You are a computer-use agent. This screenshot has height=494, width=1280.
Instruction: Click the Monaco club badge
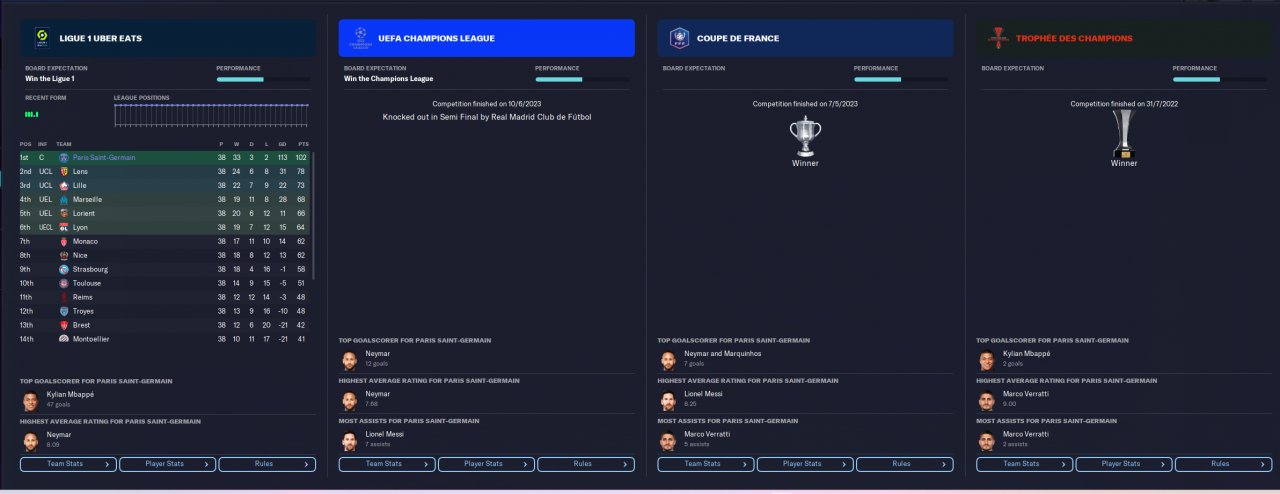click(x=64, y=241)
